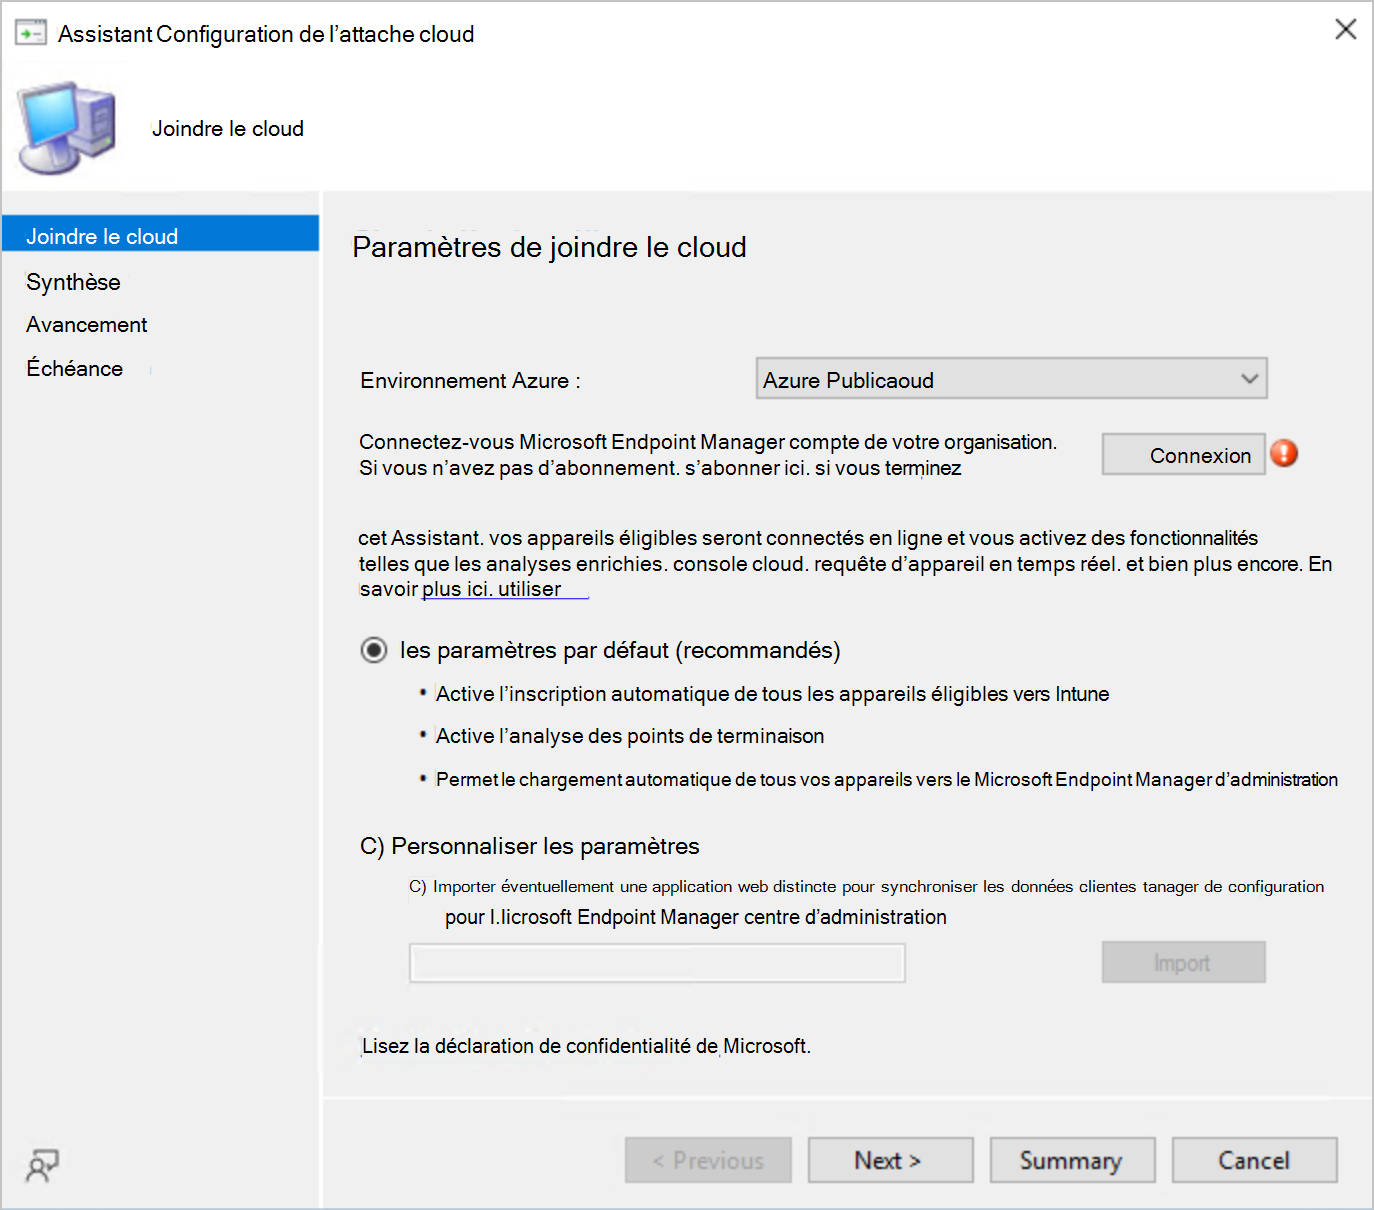Screen dimensions: 1374x1210
Task: Choose Personnaliser les paramètres option
Action: (372, 845)
